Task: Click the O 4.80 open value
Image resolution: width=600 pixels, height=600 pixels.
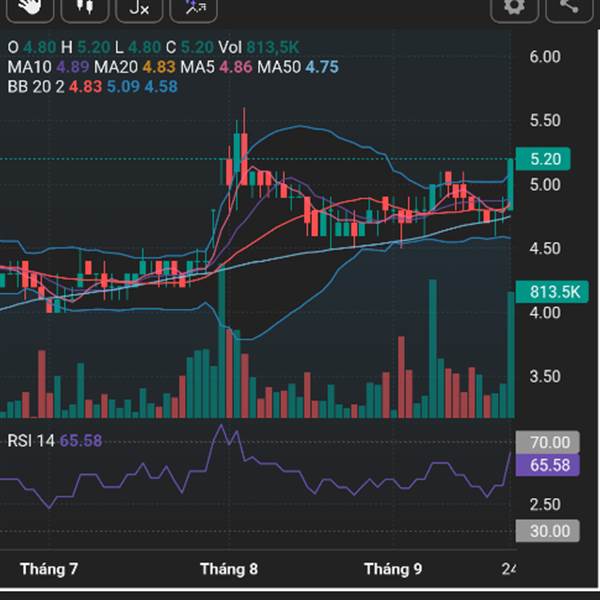Action: (x=32, y=47)
